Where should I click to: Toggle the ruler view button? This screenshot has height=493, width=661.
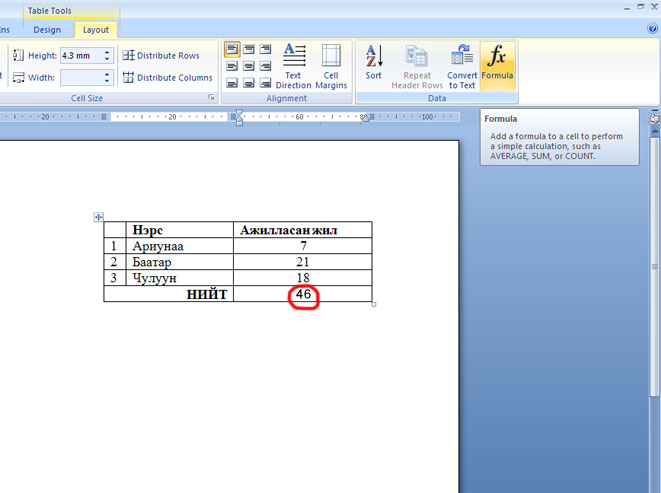tap(655, 119)
